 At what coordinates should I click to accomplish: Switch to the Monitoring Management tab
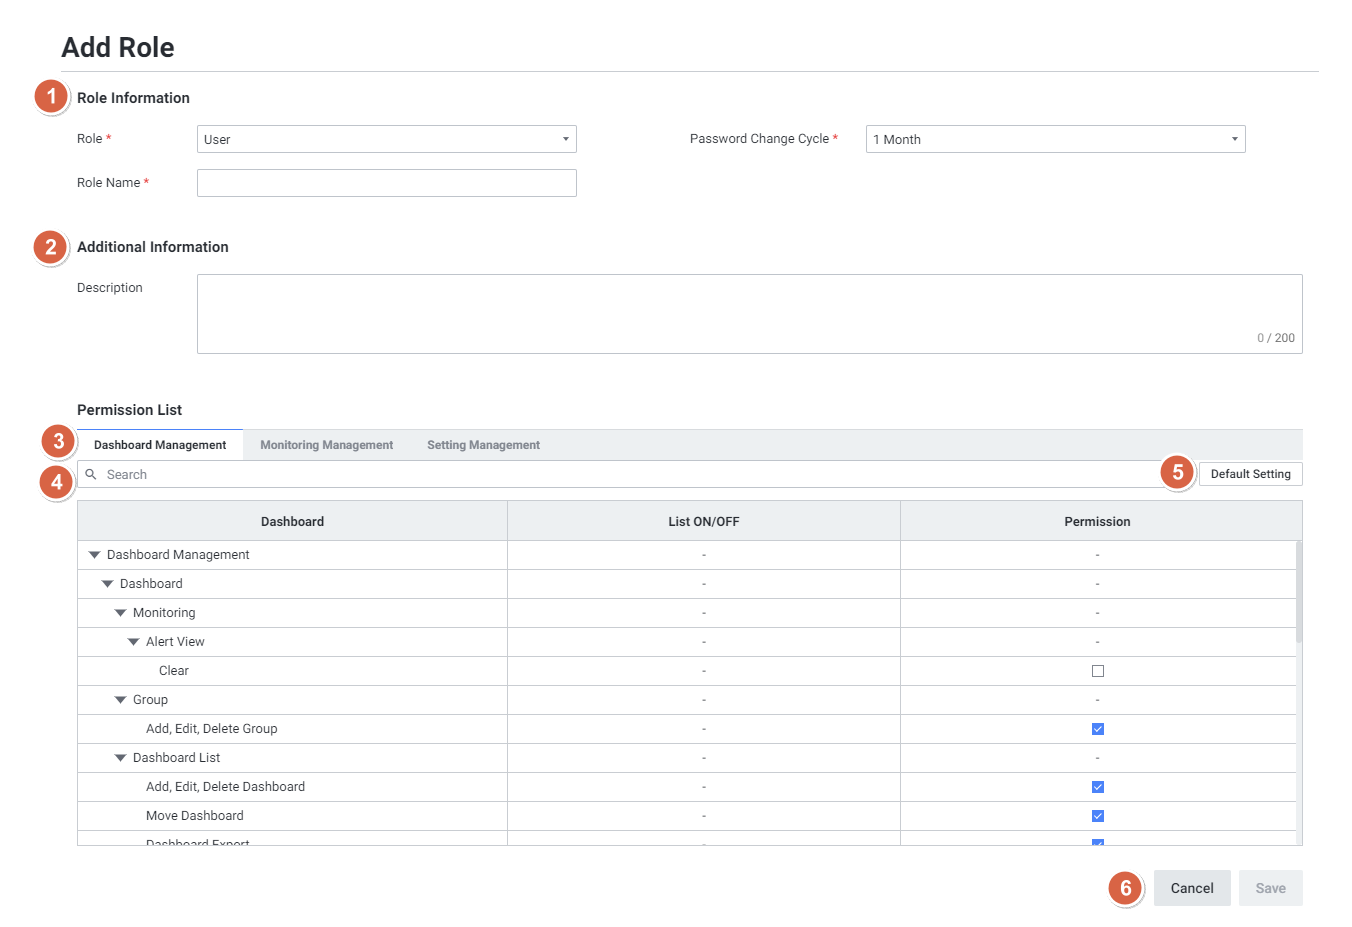coord(326,445)
